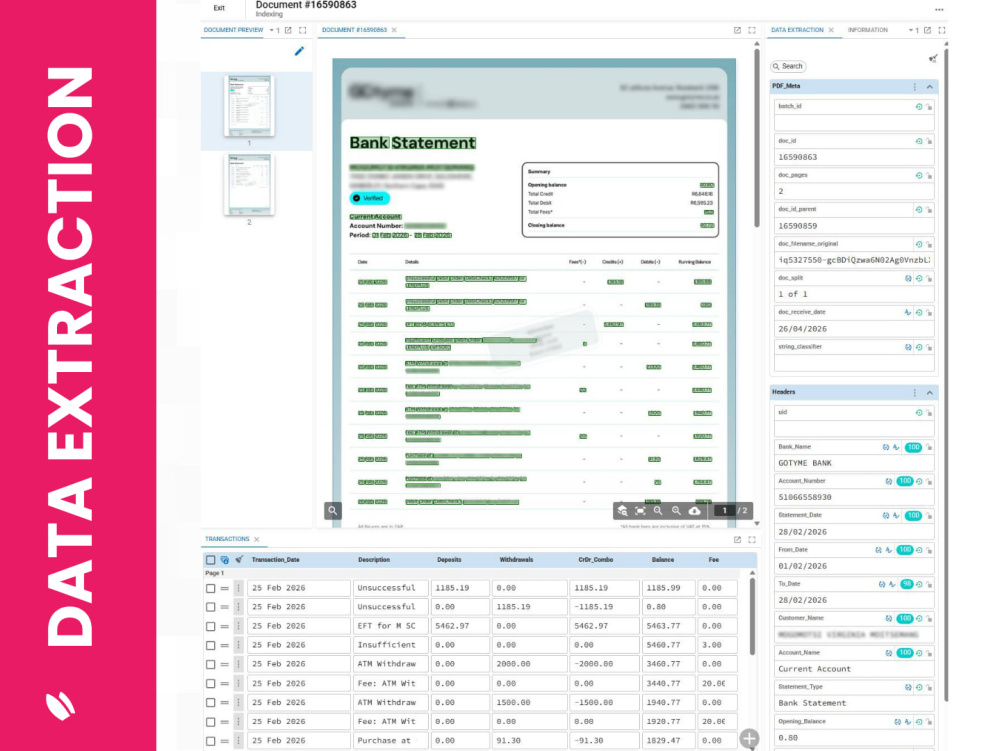Image resolution: width=1000 pixels, height=751 pixels.
Task: Check the row with Withdrawals 1185.19
Action: pyautogui.click(x=210, y=608)
